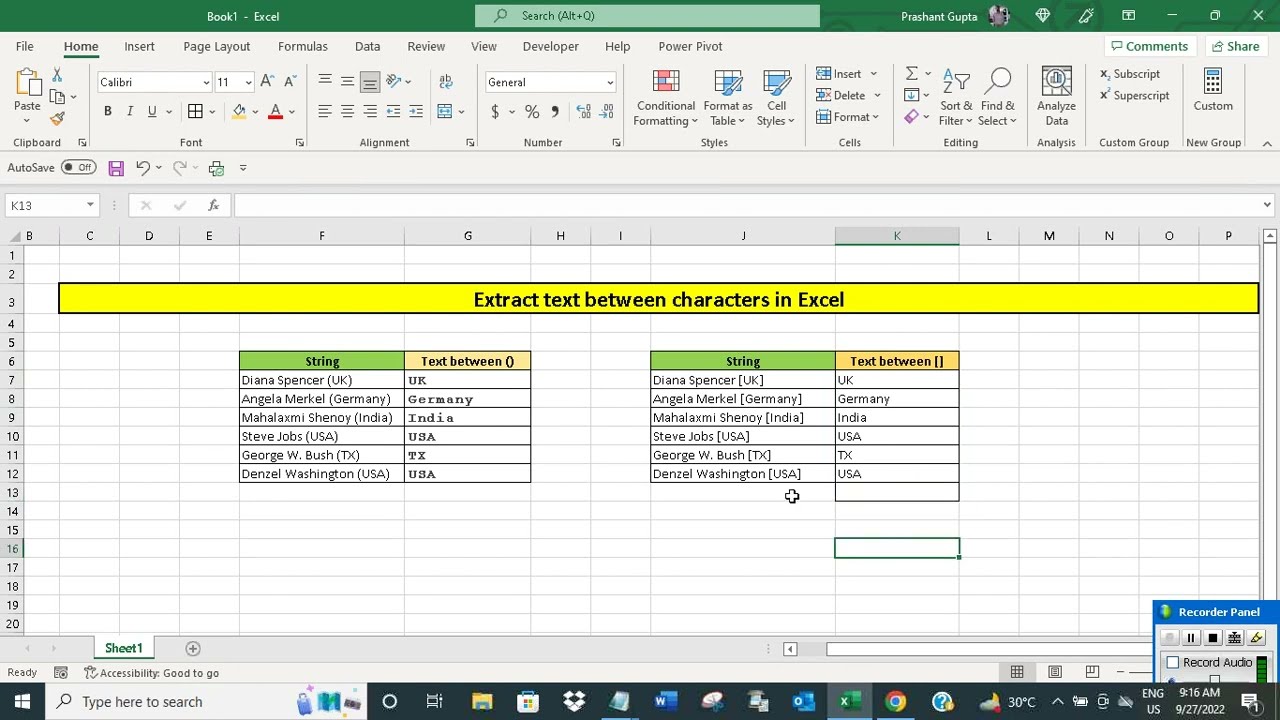Switch to Insert tab
Screen dimensions: 1280x720
pyautogui.click(x=139, y=46)
